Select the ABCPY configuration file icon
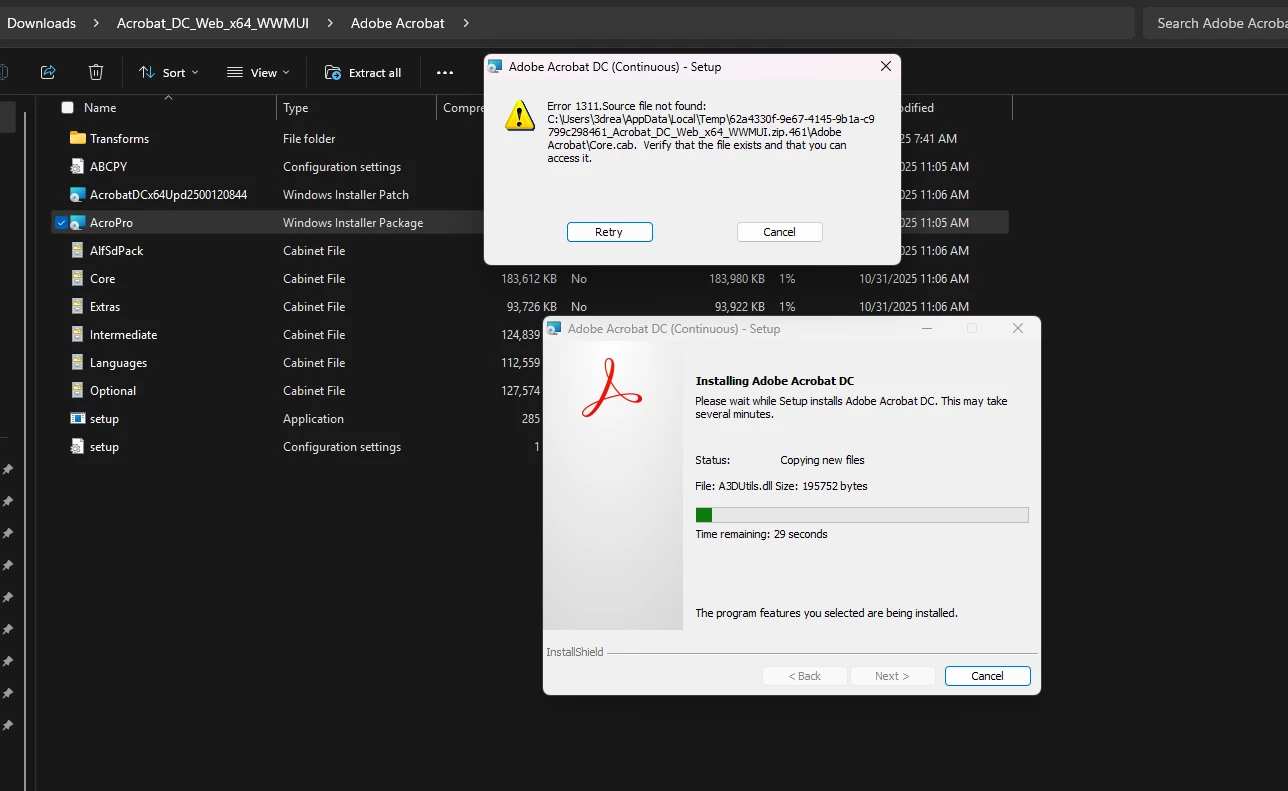The width and height of the screenshot is (1288, 791). coord(78,167)
